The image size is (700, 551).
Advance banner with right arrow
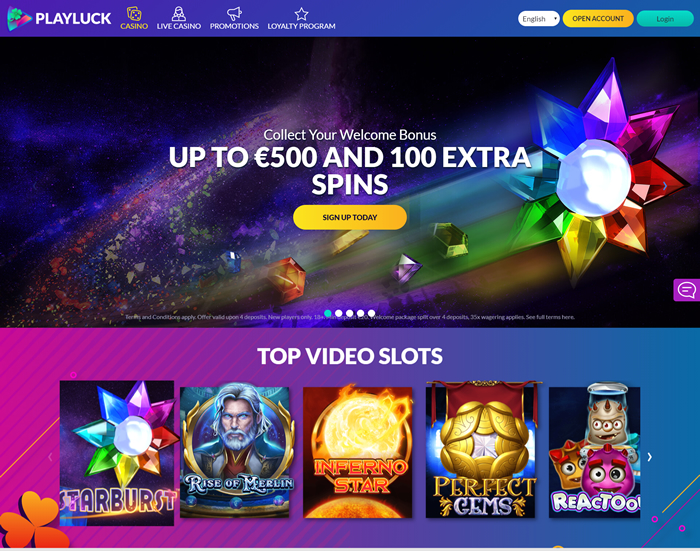tap(665, 186)
